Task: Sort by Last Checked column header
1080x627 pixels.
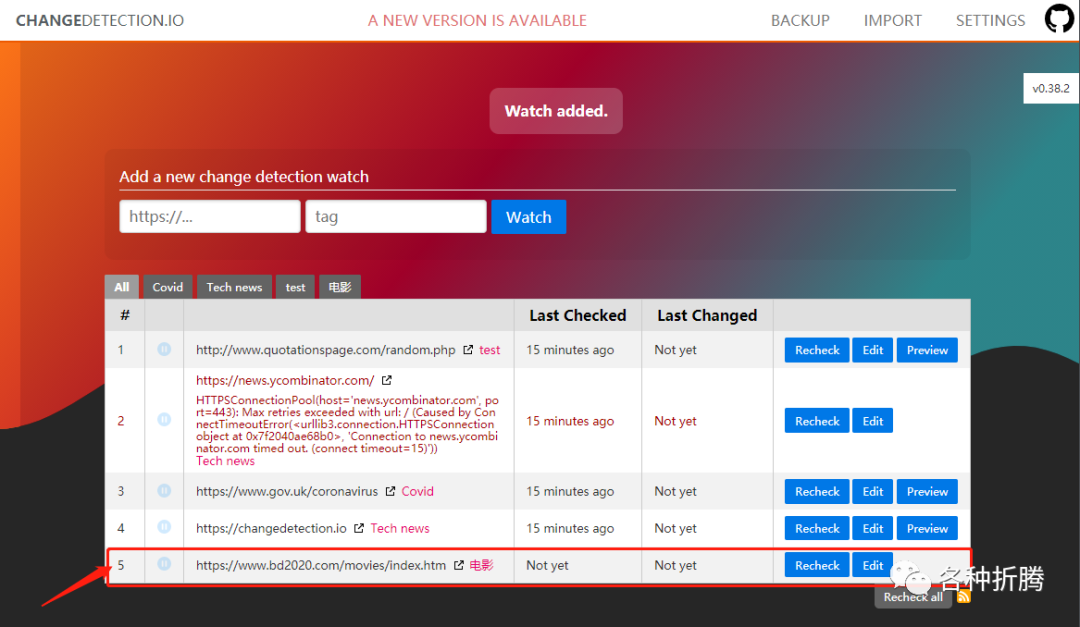Action: pos(578,315)
